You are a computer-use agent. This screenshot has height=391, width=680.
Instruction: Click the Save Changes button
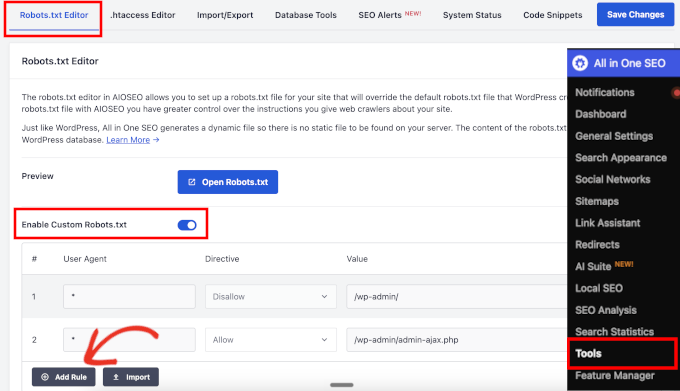(x=635, y=14)
